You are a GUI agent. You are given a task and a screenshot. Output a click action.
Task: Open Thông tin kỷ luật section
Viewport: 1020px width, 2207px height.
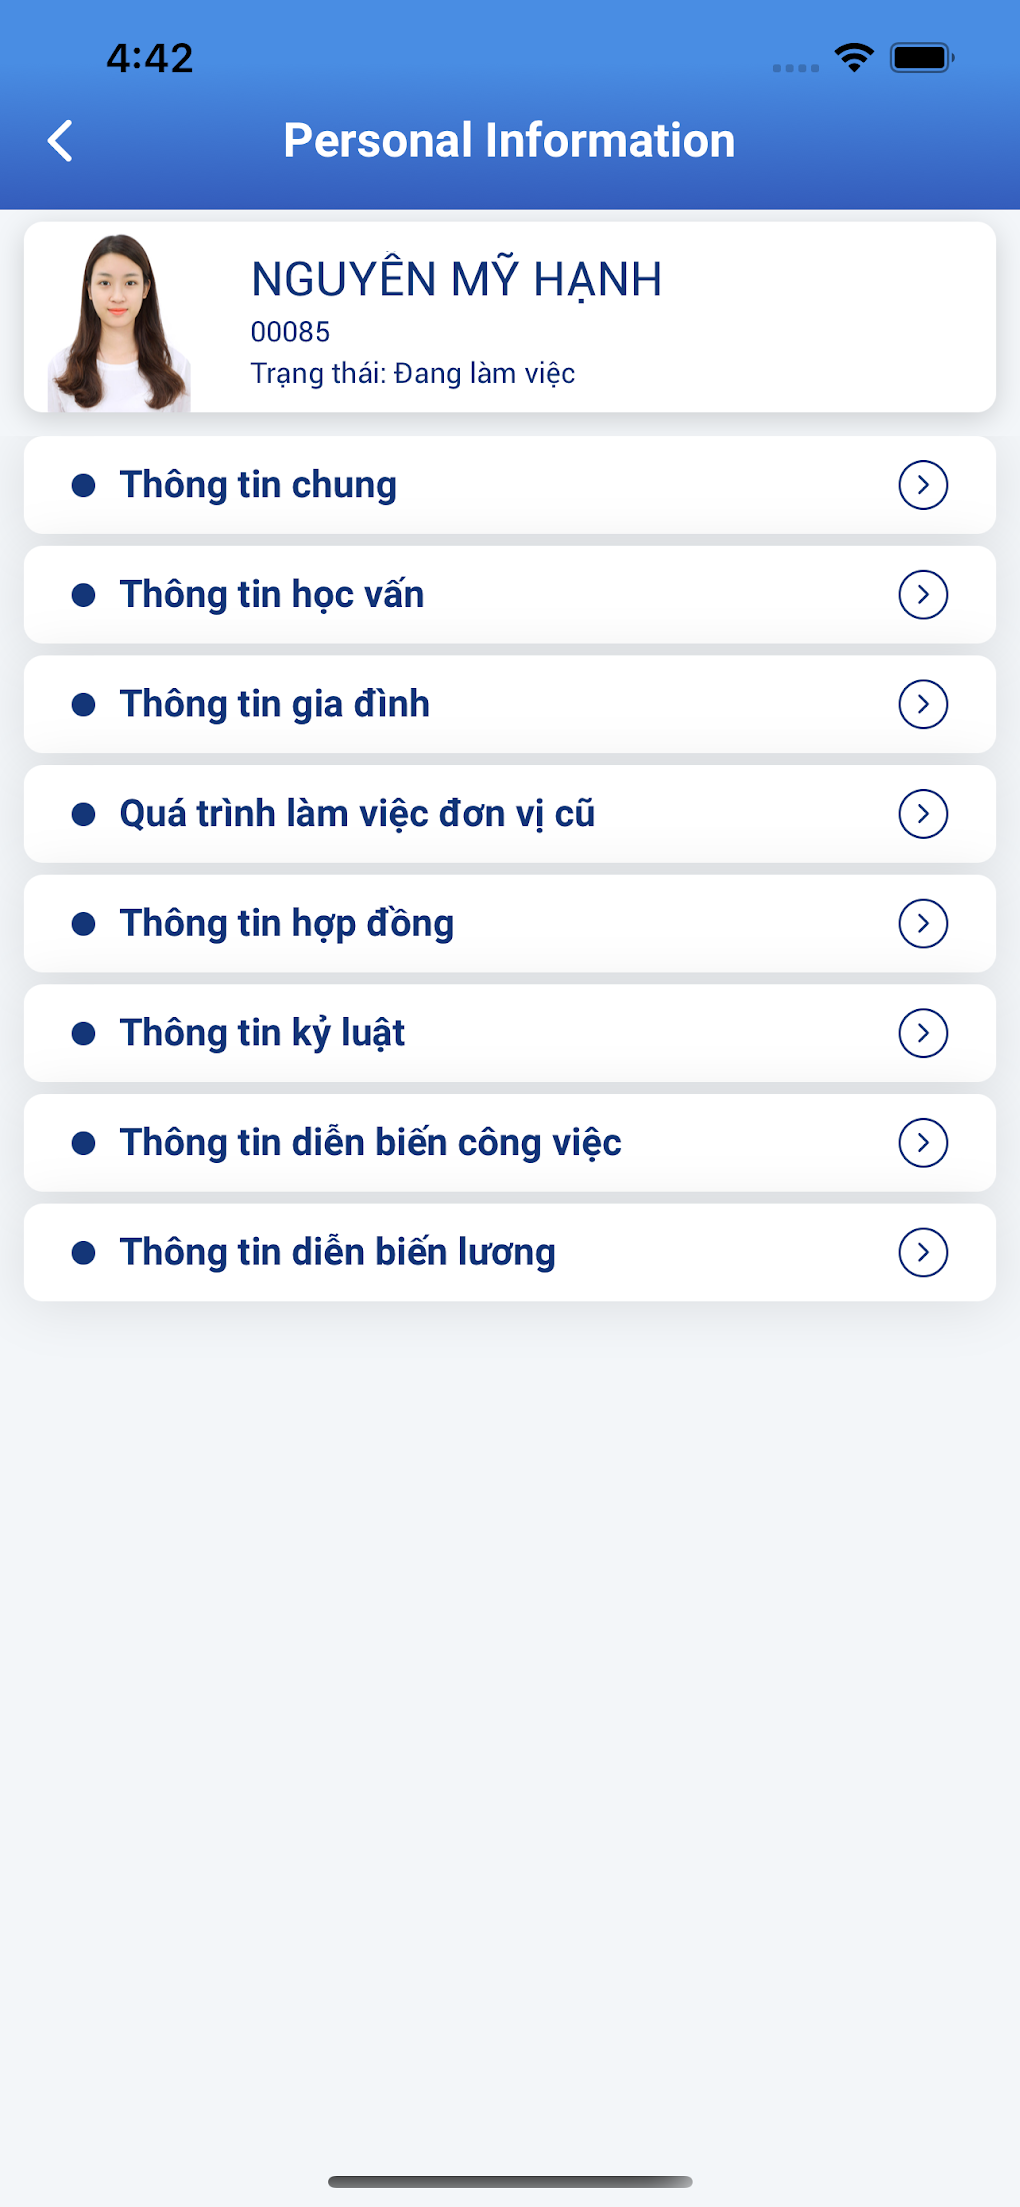(263, 1034)
